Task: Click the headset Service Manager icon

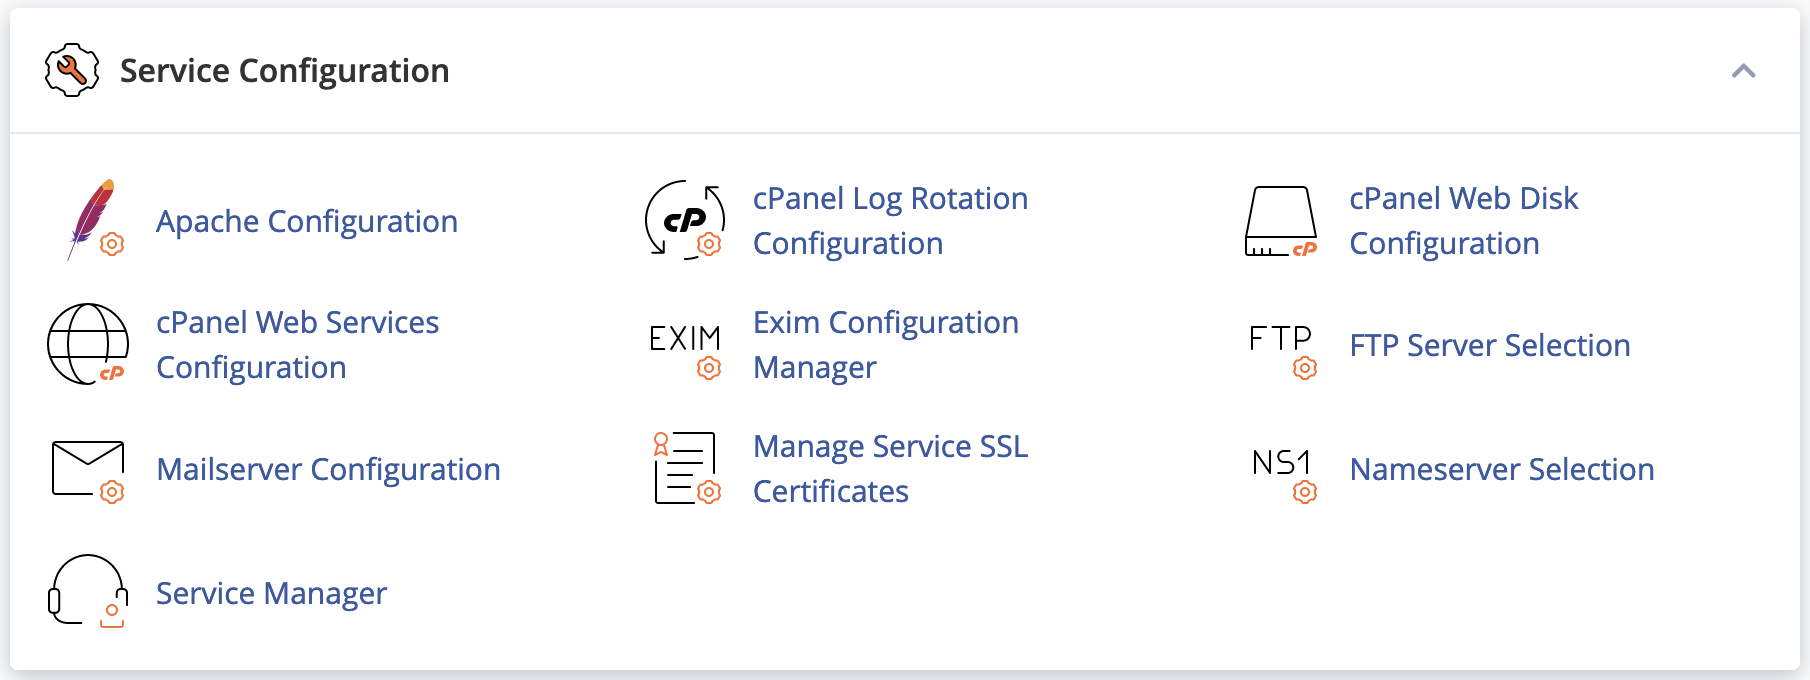Action: 88,592
